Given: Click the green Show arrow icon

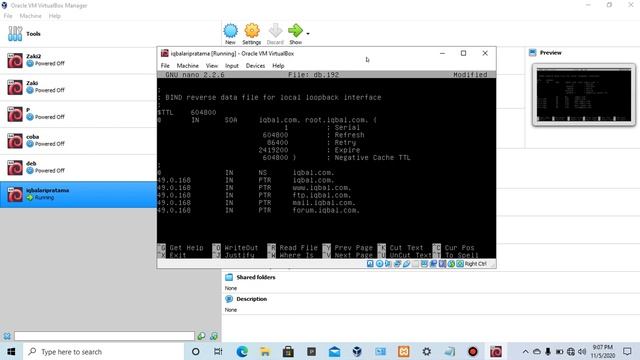Looking at the screenshot, I should (x=295, y=31).
